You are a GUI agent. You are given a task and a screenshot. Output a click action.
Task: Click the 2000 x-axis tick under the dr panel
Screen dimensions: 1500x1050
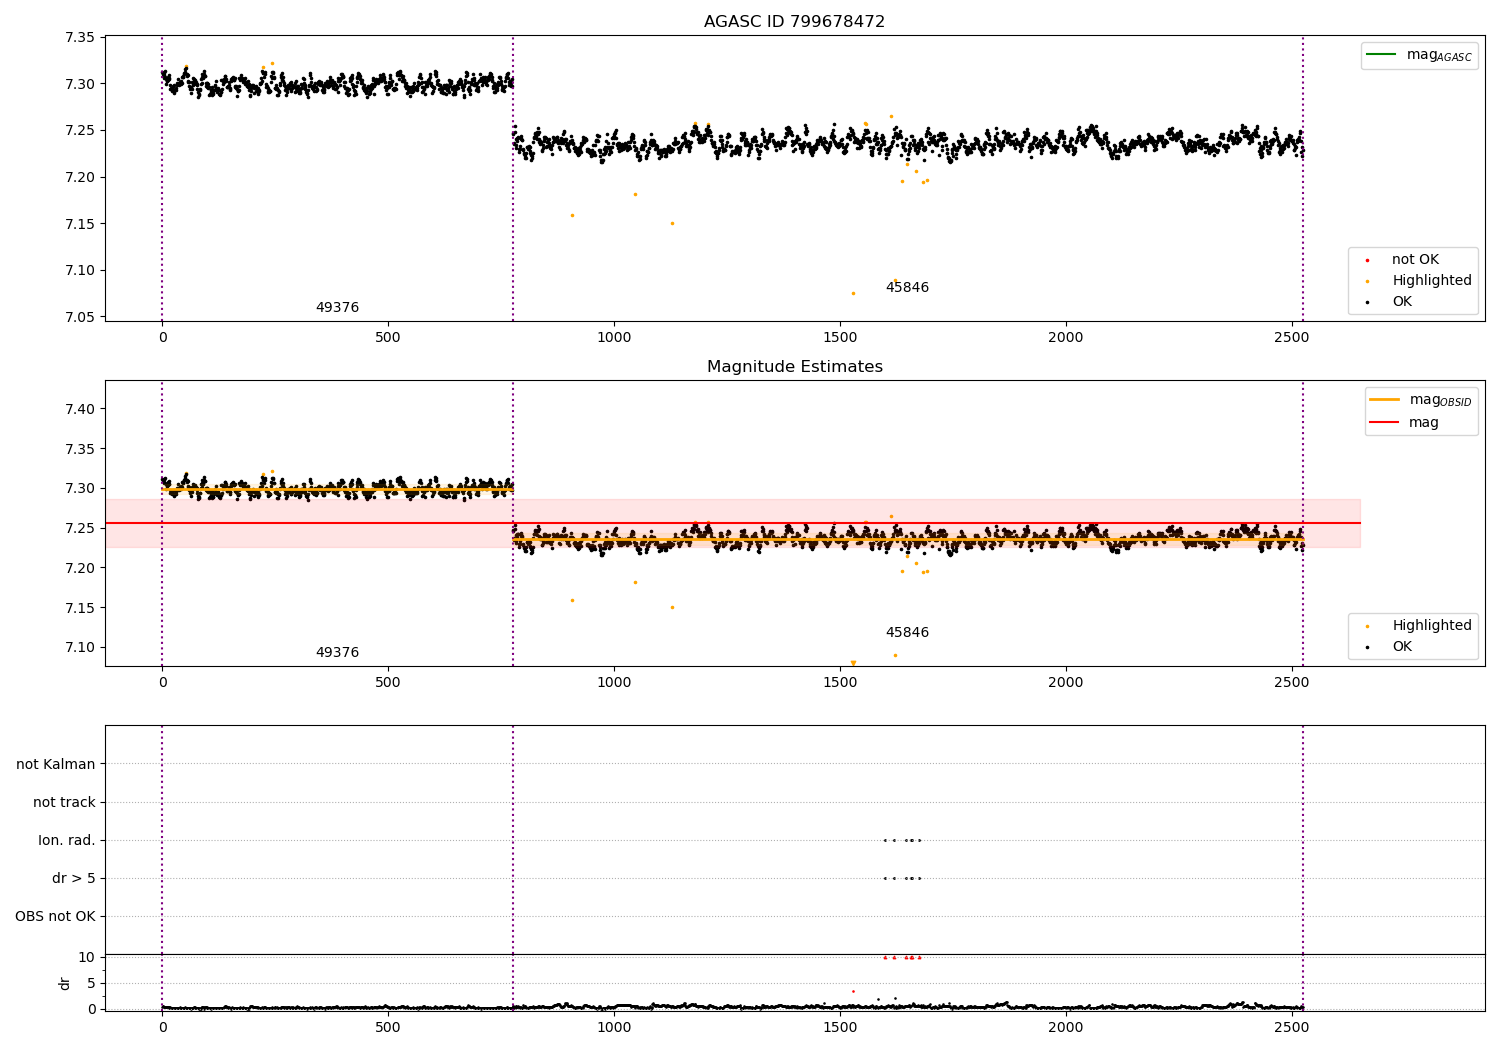point(1066,1028)
